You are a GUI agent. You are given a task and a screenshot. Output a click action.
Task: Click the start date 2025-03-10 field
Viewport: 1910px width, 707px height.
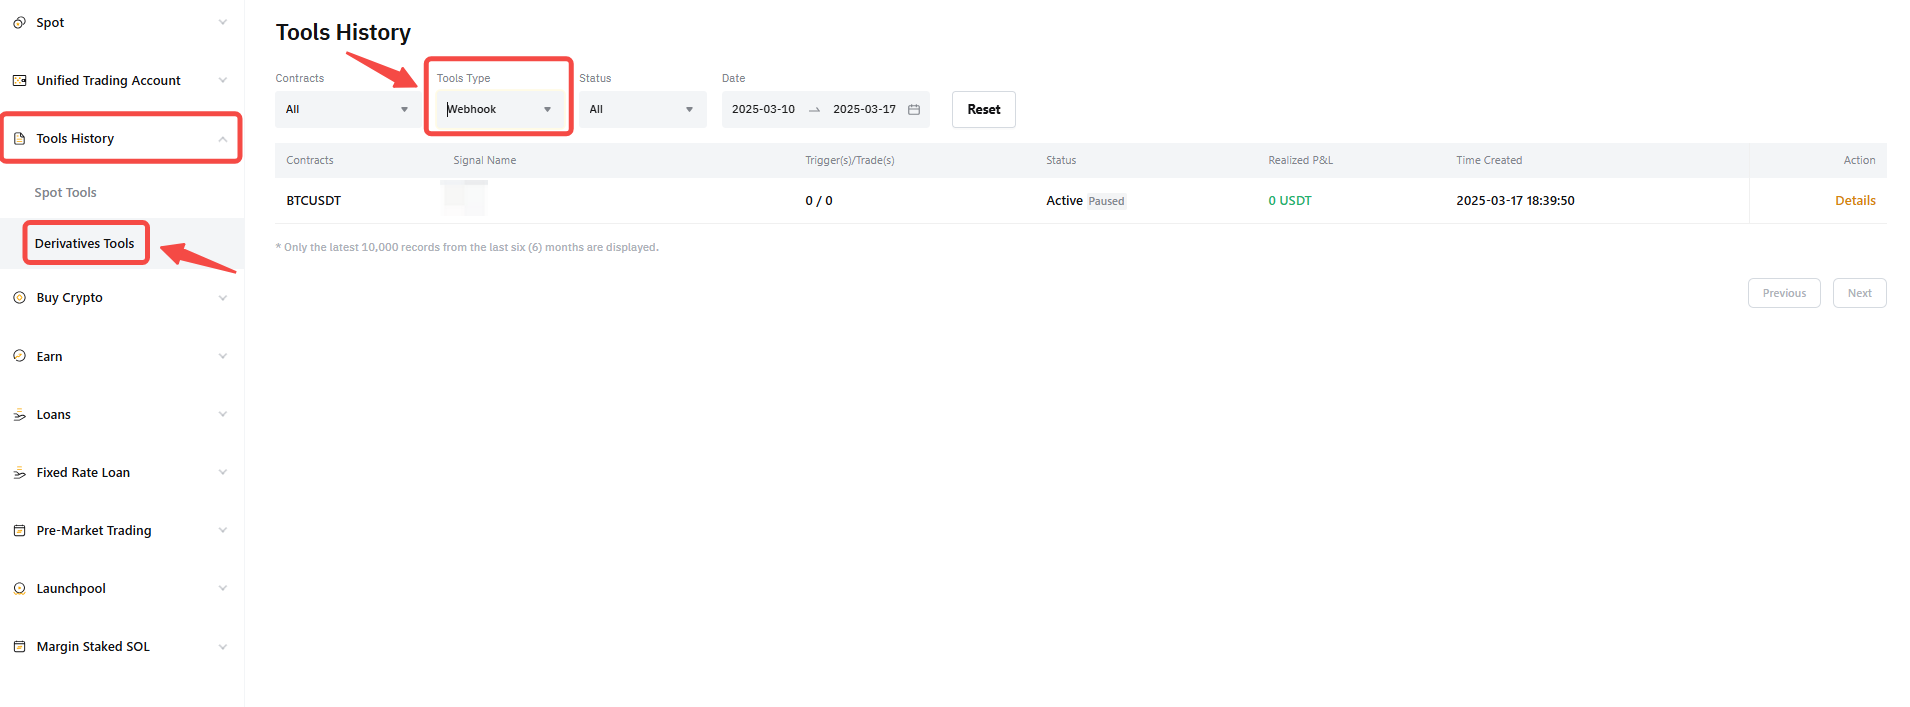763,110
